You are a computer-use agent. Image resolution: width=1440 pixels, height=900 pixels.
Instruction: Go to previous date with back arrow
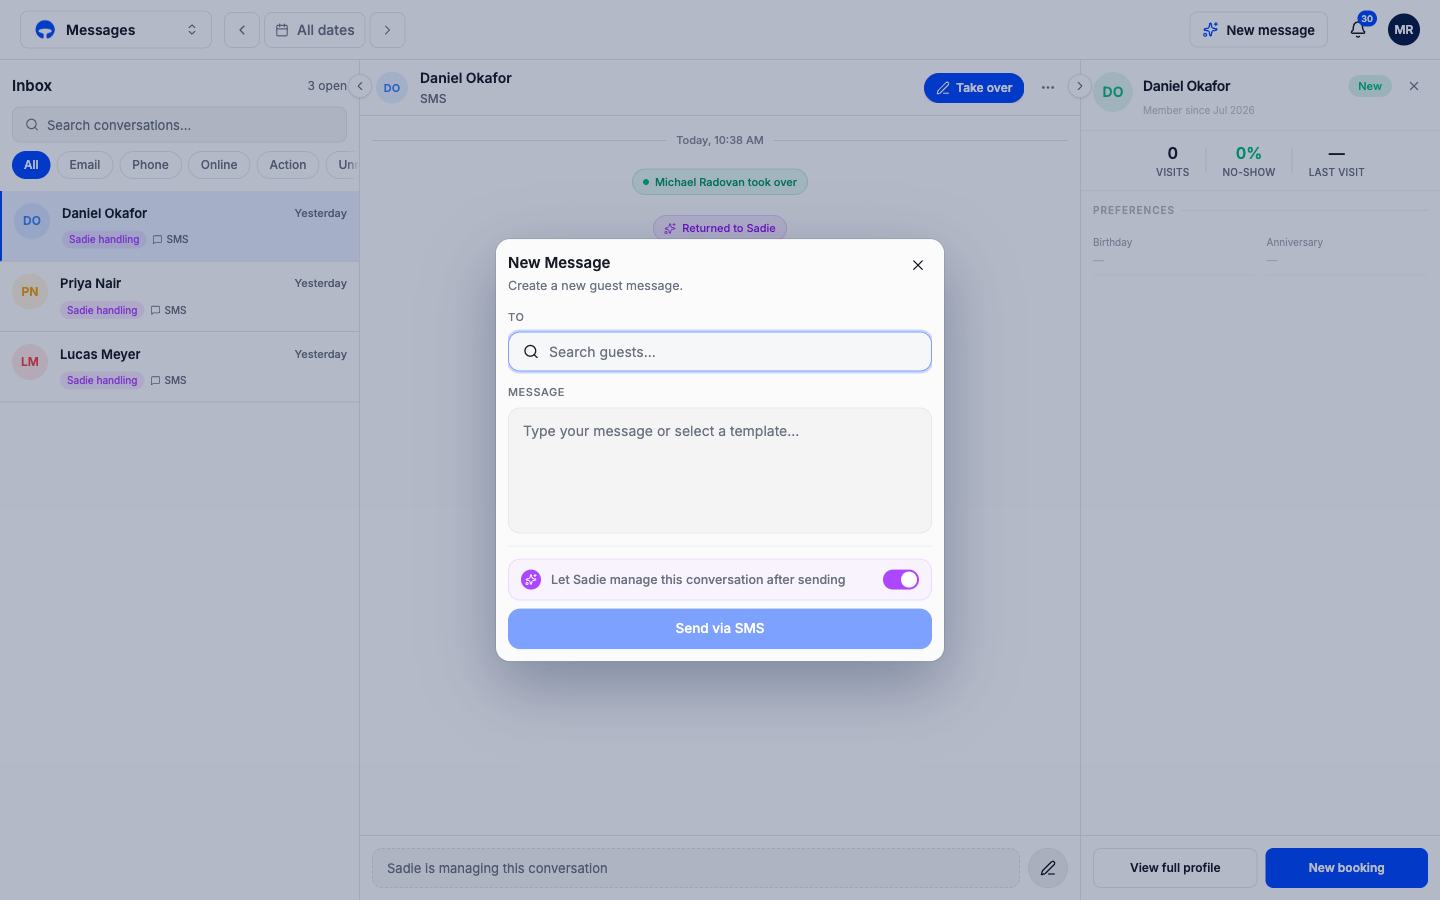click(242, 30)
